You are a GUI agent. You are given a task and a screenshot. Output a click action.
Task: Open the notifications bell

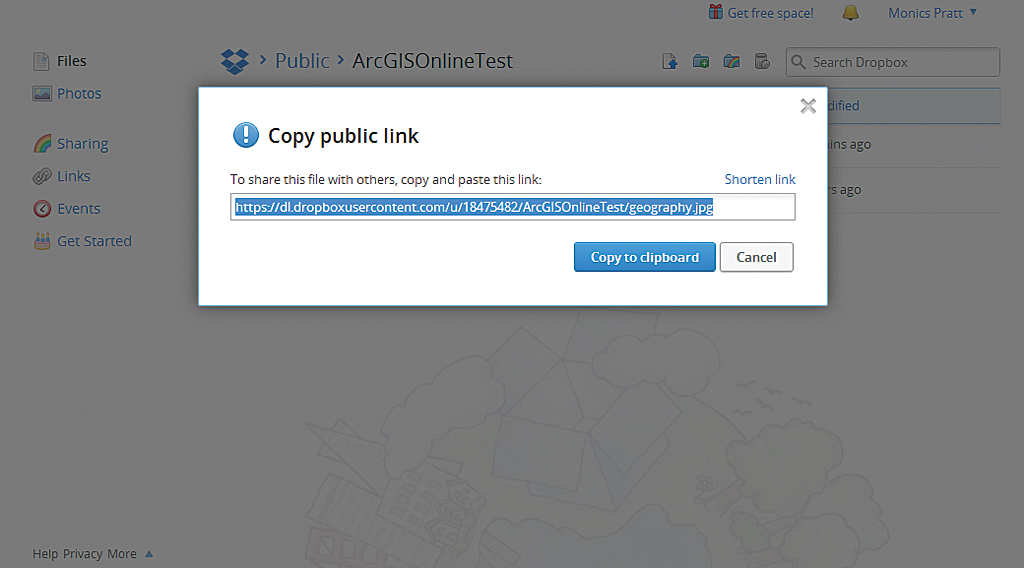851,13
